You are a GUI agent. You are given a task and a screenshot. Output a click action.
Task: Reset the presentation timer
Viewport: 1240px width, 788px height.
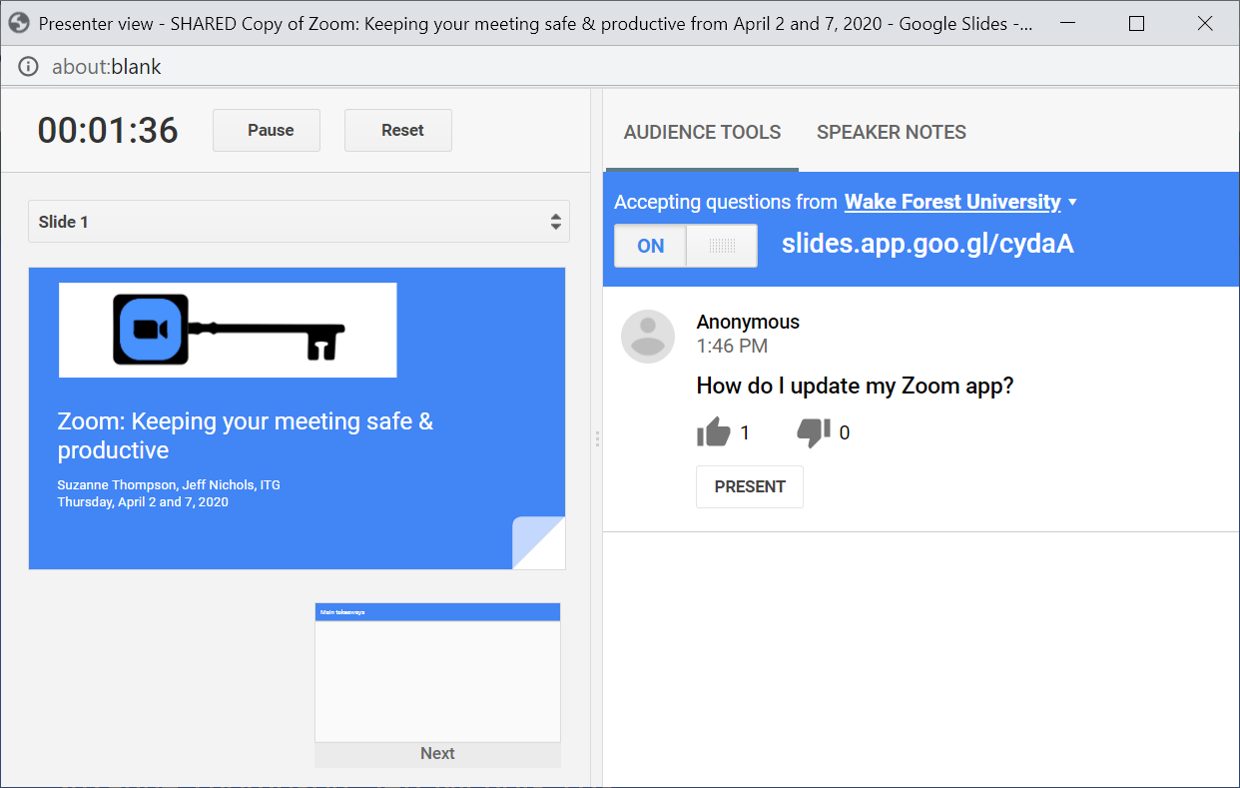398,130
